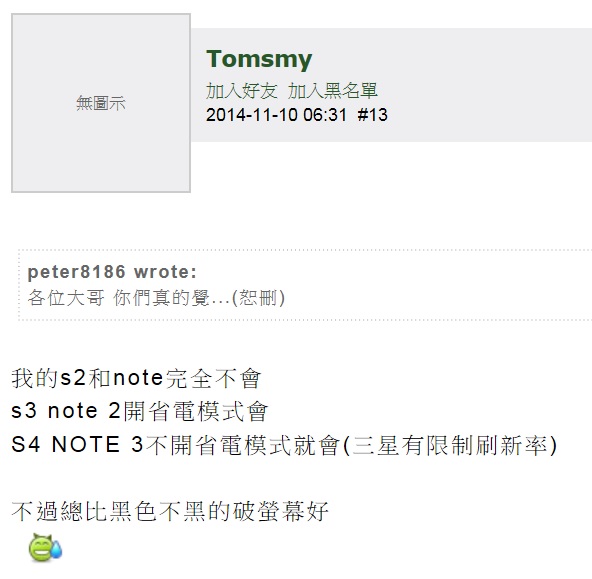
Task: Open the 無圖示 avatar placeholder
Action: coord(101,103)
